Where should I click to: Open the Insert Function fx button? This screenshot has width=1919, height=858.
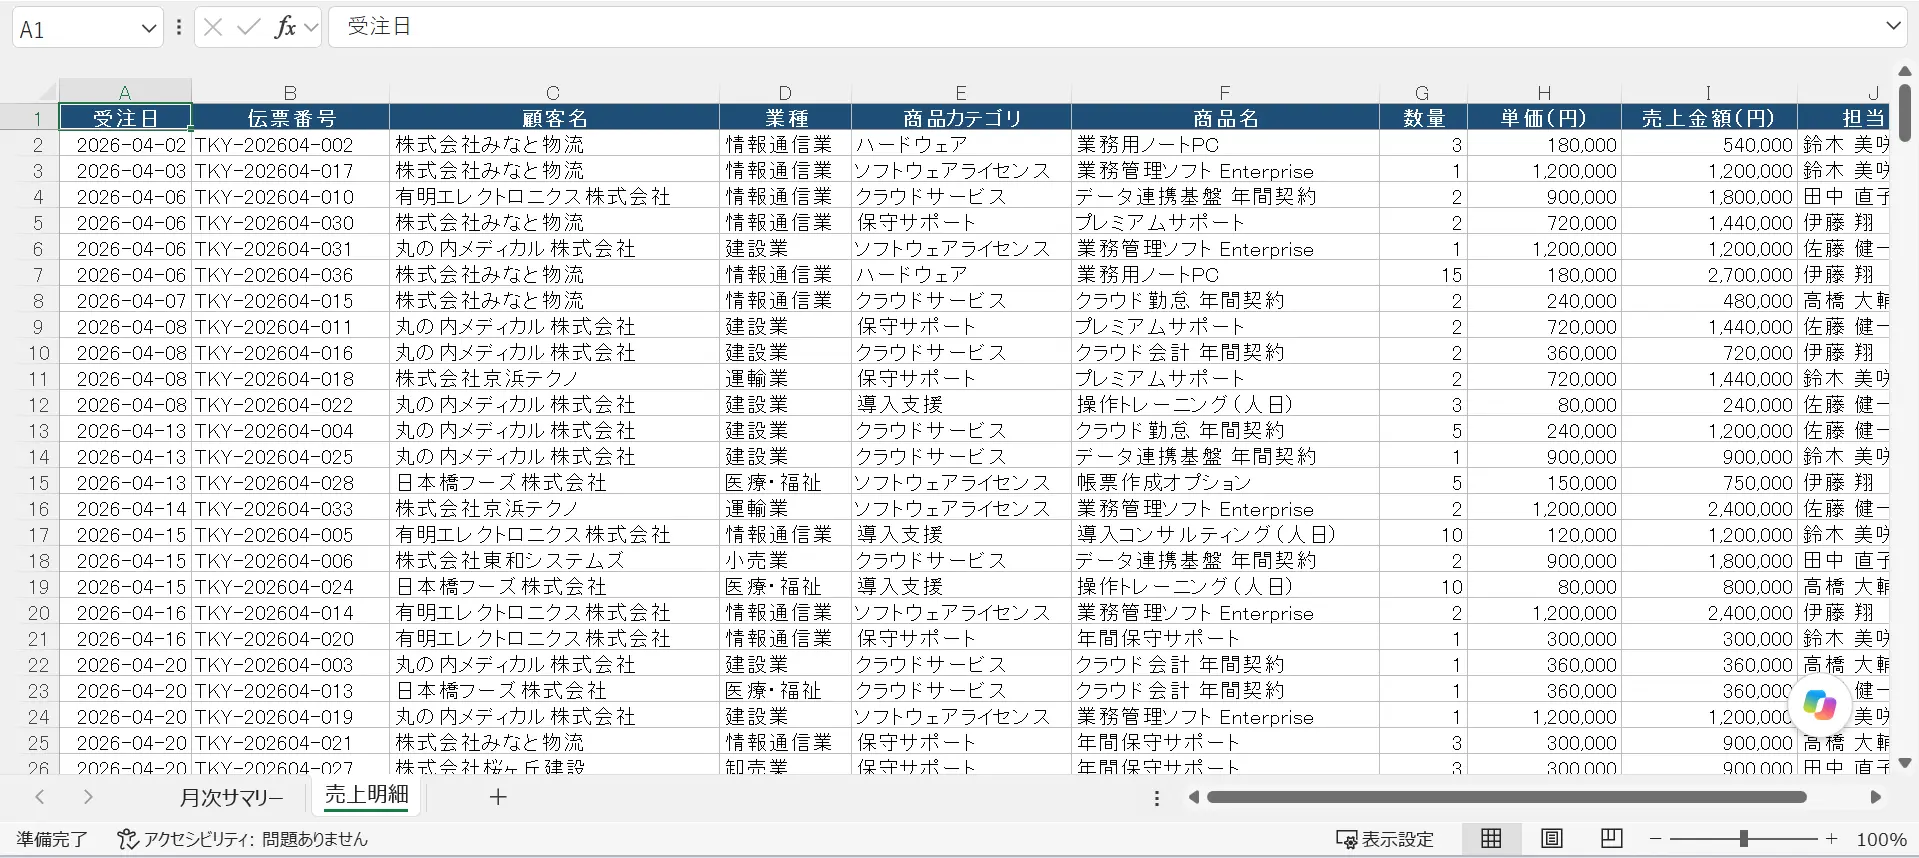pyautogui.click(x=285, y=27)
